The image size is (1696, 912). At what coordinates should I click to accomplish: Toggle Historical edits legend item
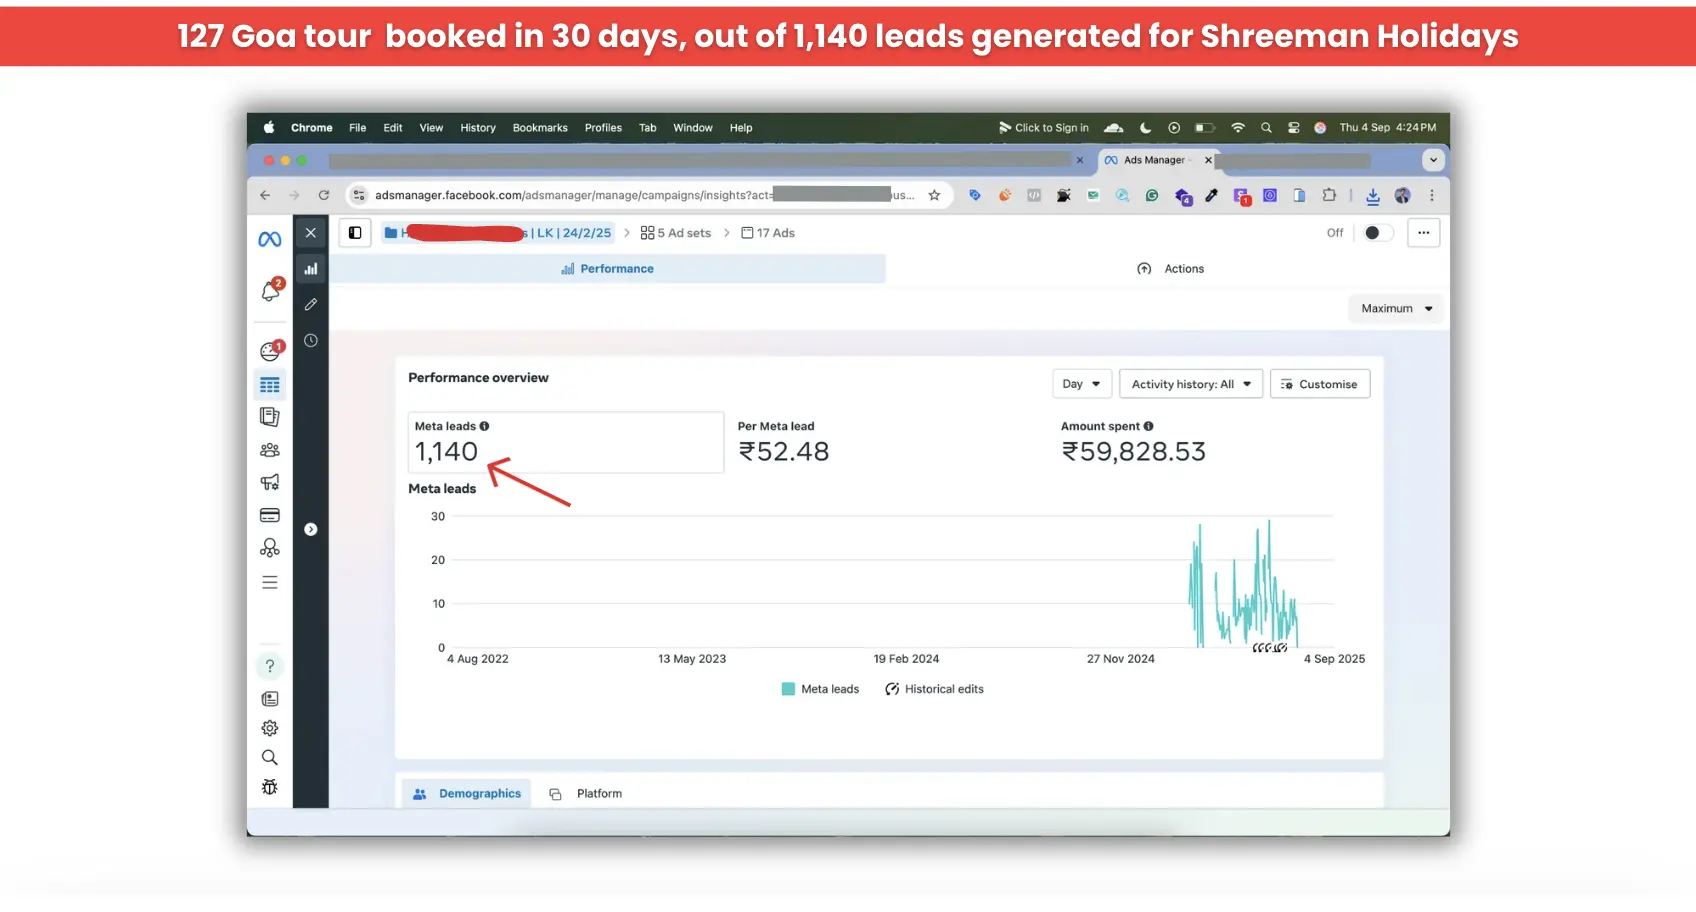[x=934, y=689]
